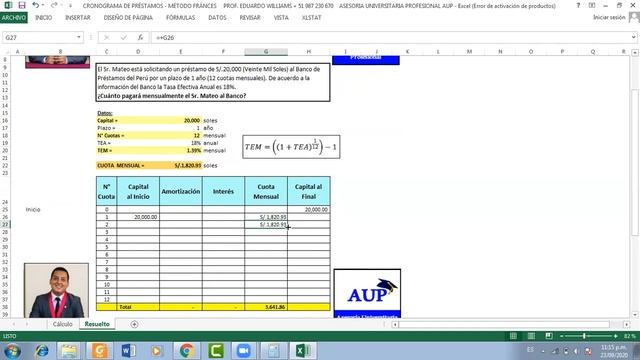
Task: Switch to the INSERTAR ribbon tab
Action: tap(78, 18)
